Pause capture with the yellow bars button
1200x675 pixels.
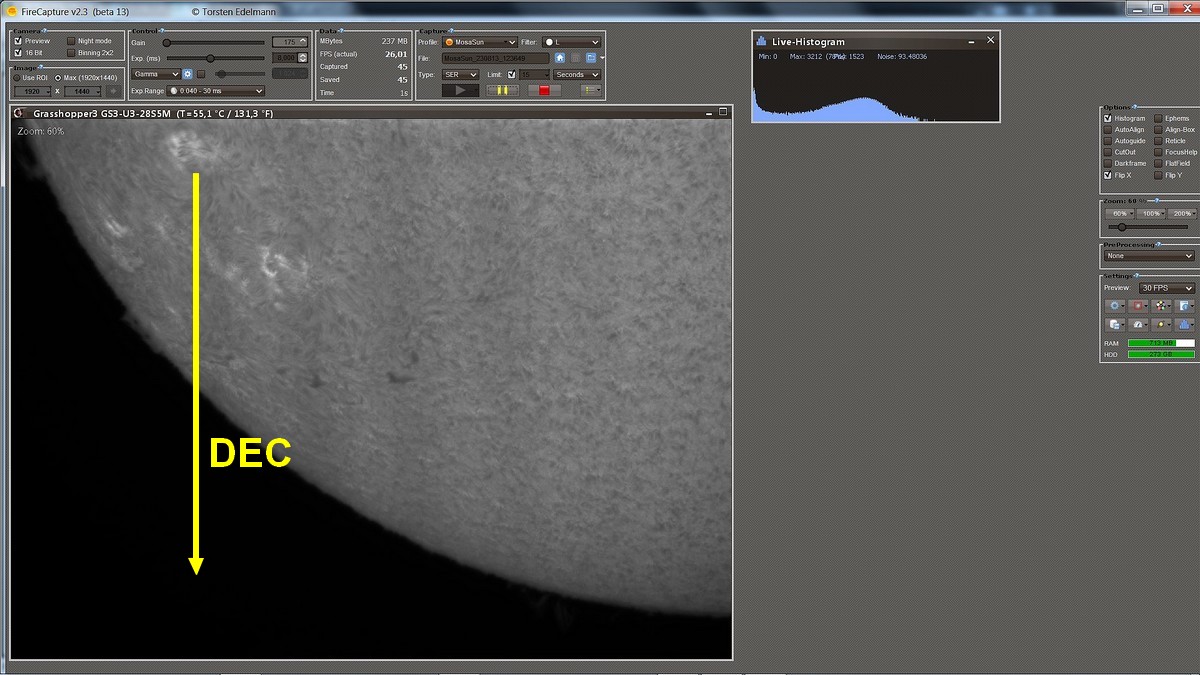click(503, 90)
